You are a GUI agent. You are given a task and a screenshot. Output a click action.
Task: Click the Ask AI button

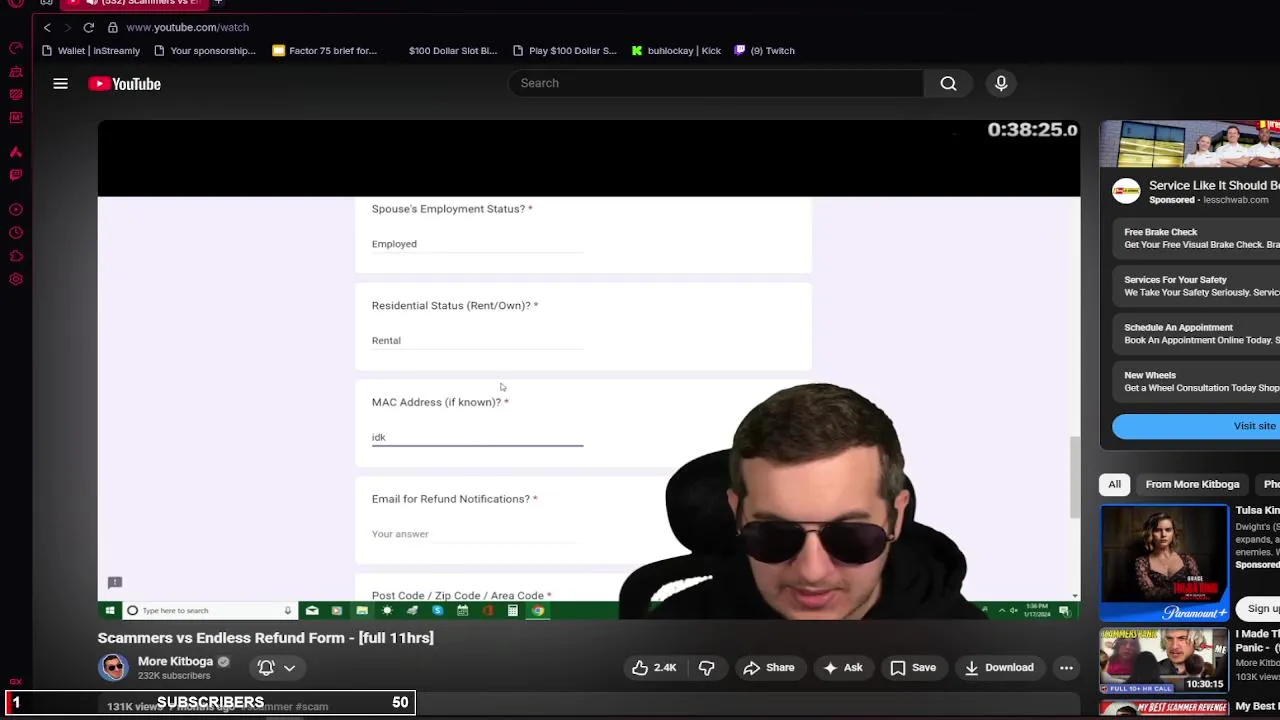[x=841, y=667]
